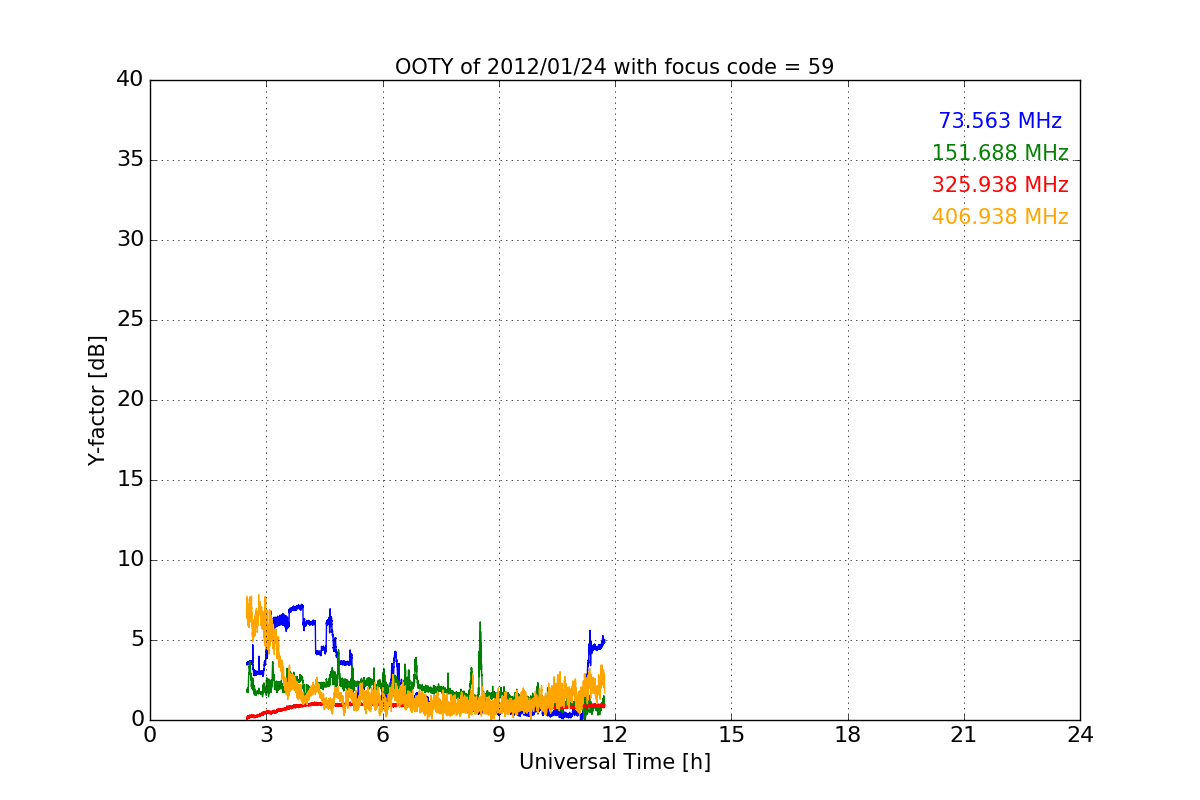
Task: Click the x-axis tick label 6
Action: tap(383, 734)
